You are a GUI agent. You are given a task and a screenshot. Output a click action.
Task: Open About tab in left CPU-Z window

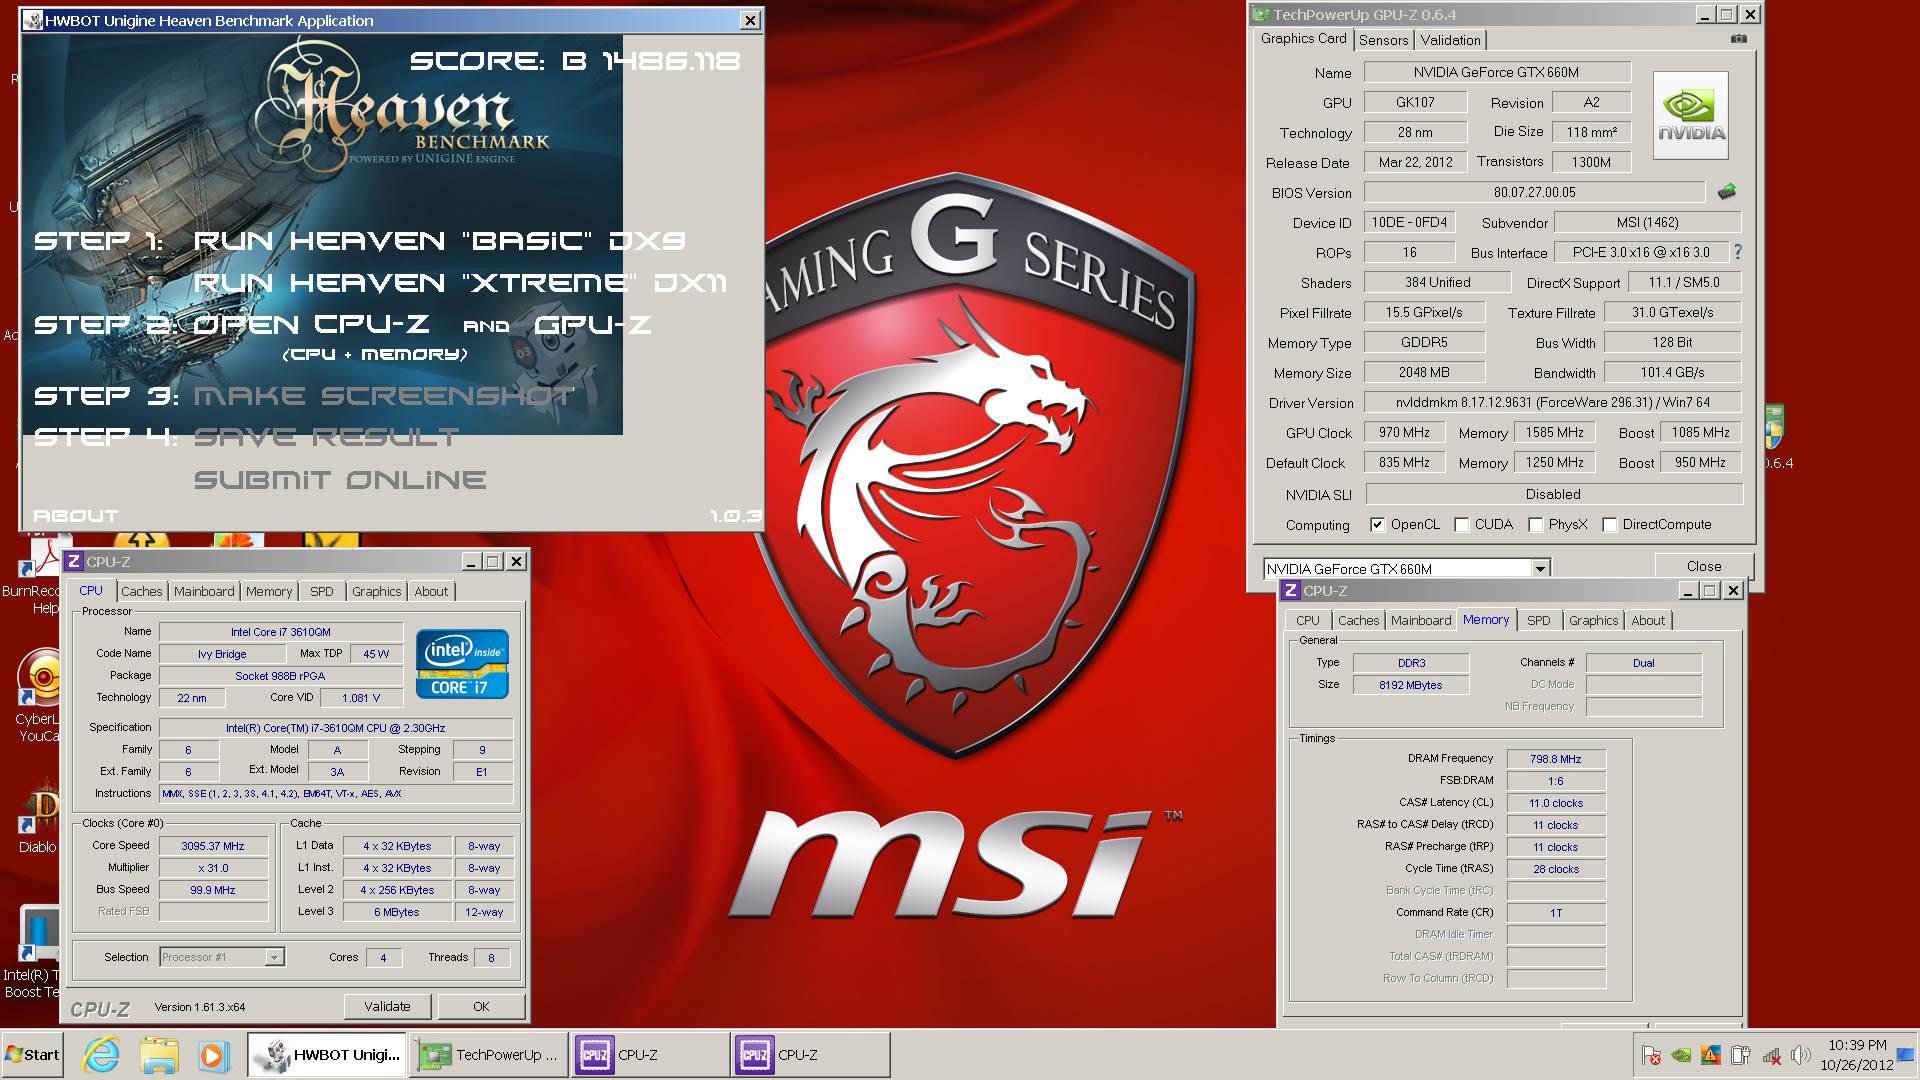(x=431, y=591)
